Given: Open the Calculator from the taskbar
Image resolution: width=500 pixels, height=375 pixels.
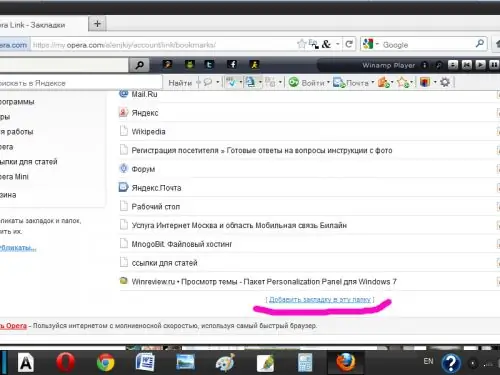Looking at the screenshot, I should point(305,362).
